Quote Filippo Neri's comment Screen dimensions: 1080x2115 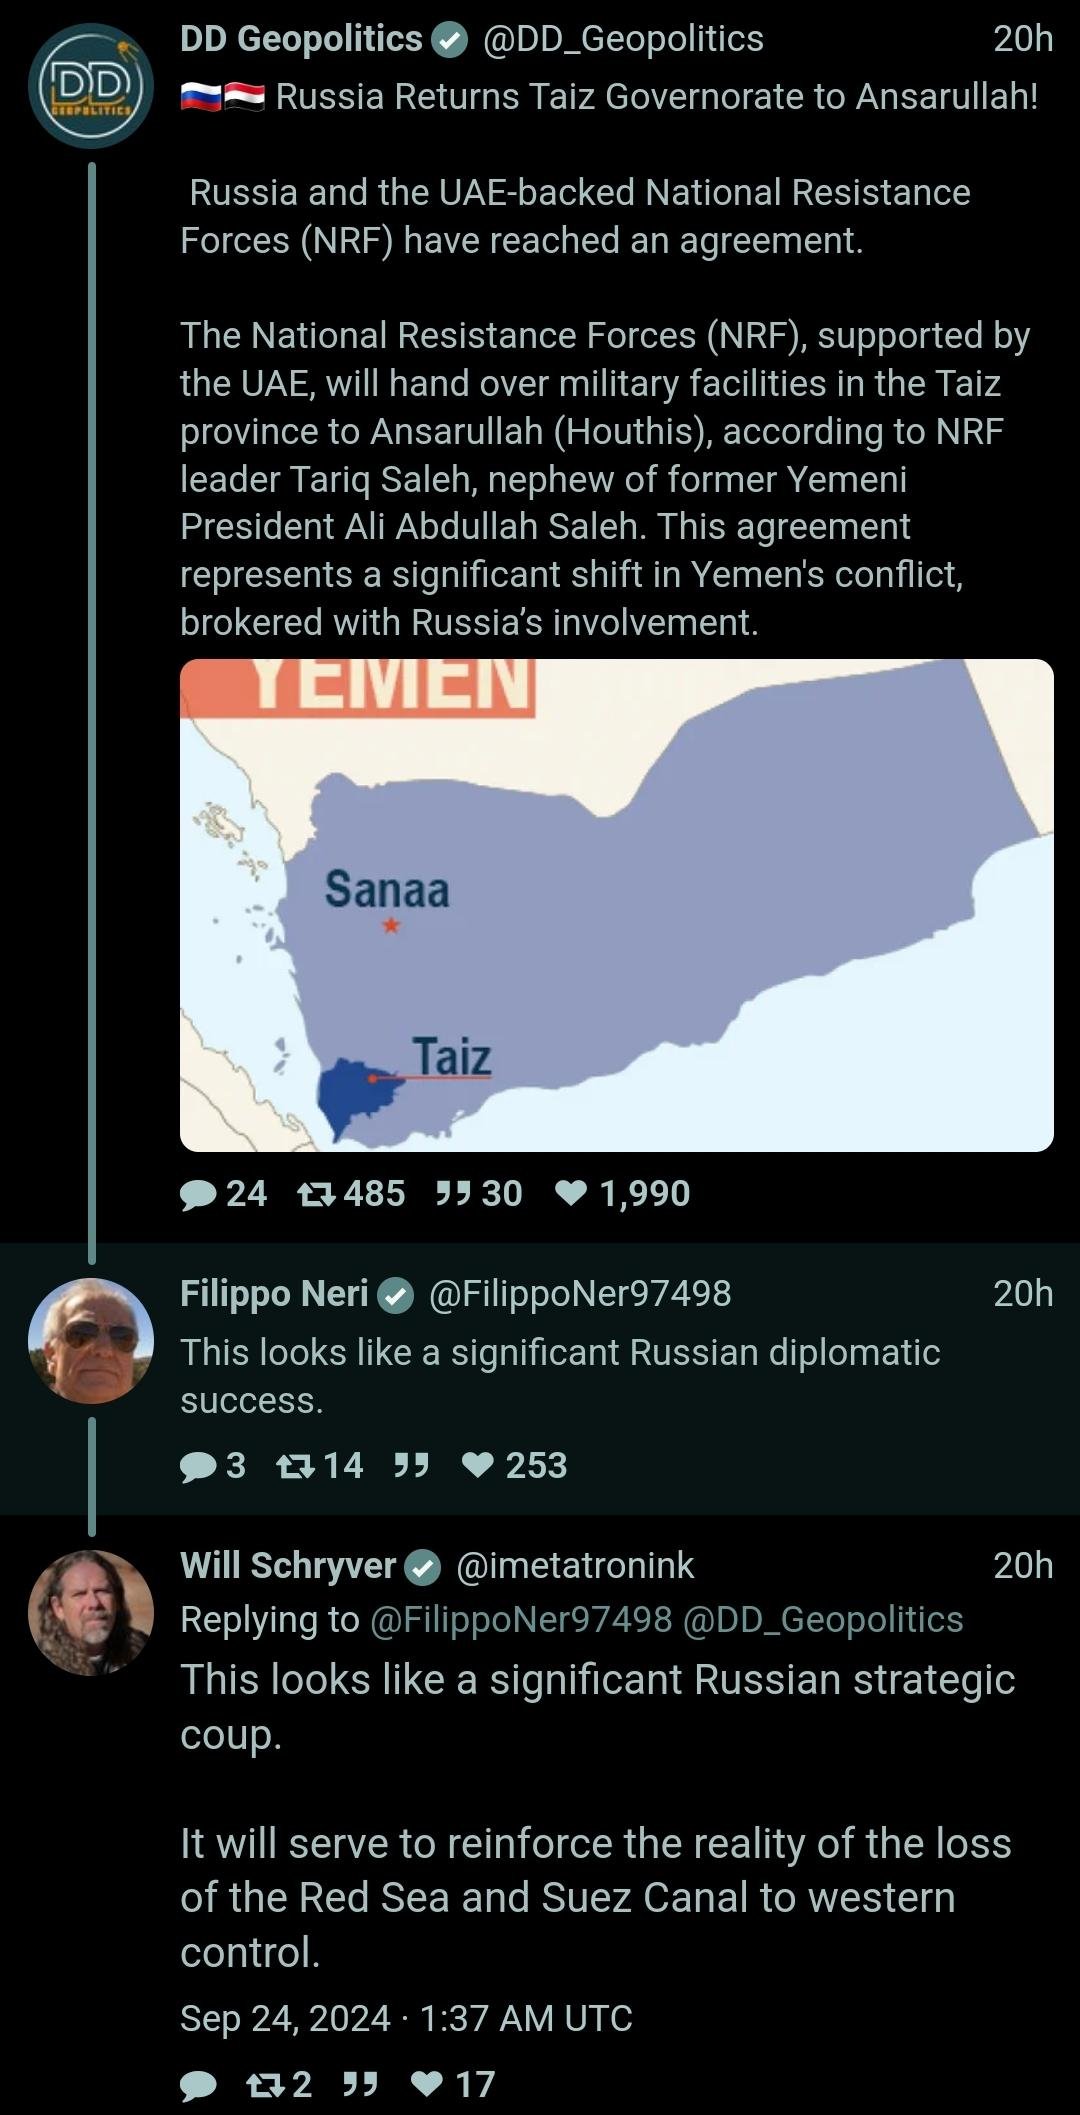411,1465
